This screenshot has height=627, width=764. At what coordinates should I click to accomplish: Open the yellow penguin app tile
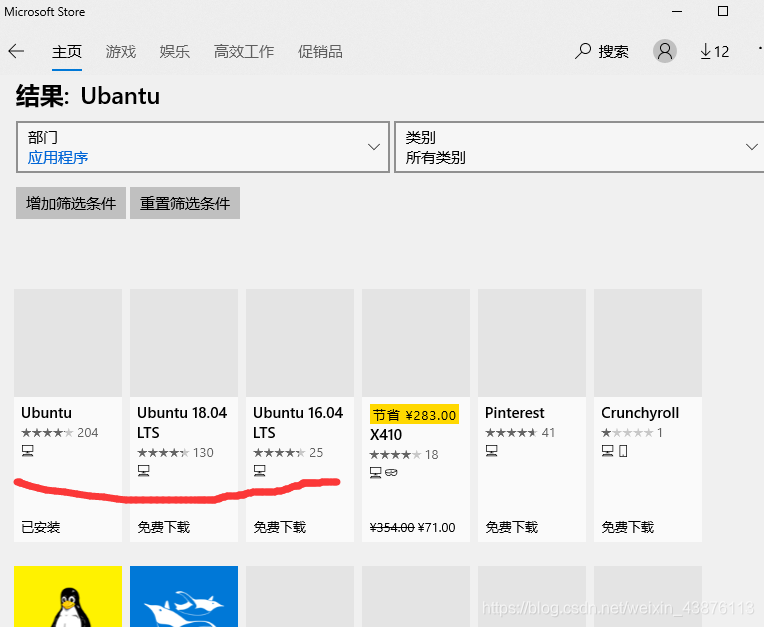click(x=68, y=596)
